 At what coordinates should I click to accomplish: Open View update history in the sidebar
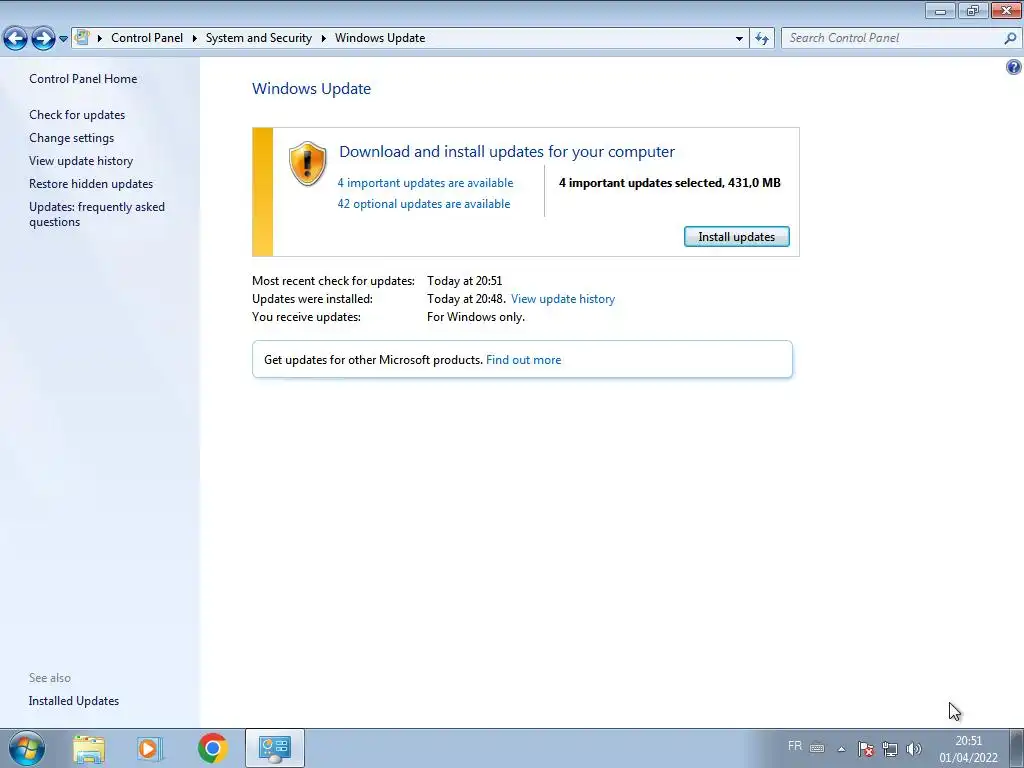click(x=81, y=161)
